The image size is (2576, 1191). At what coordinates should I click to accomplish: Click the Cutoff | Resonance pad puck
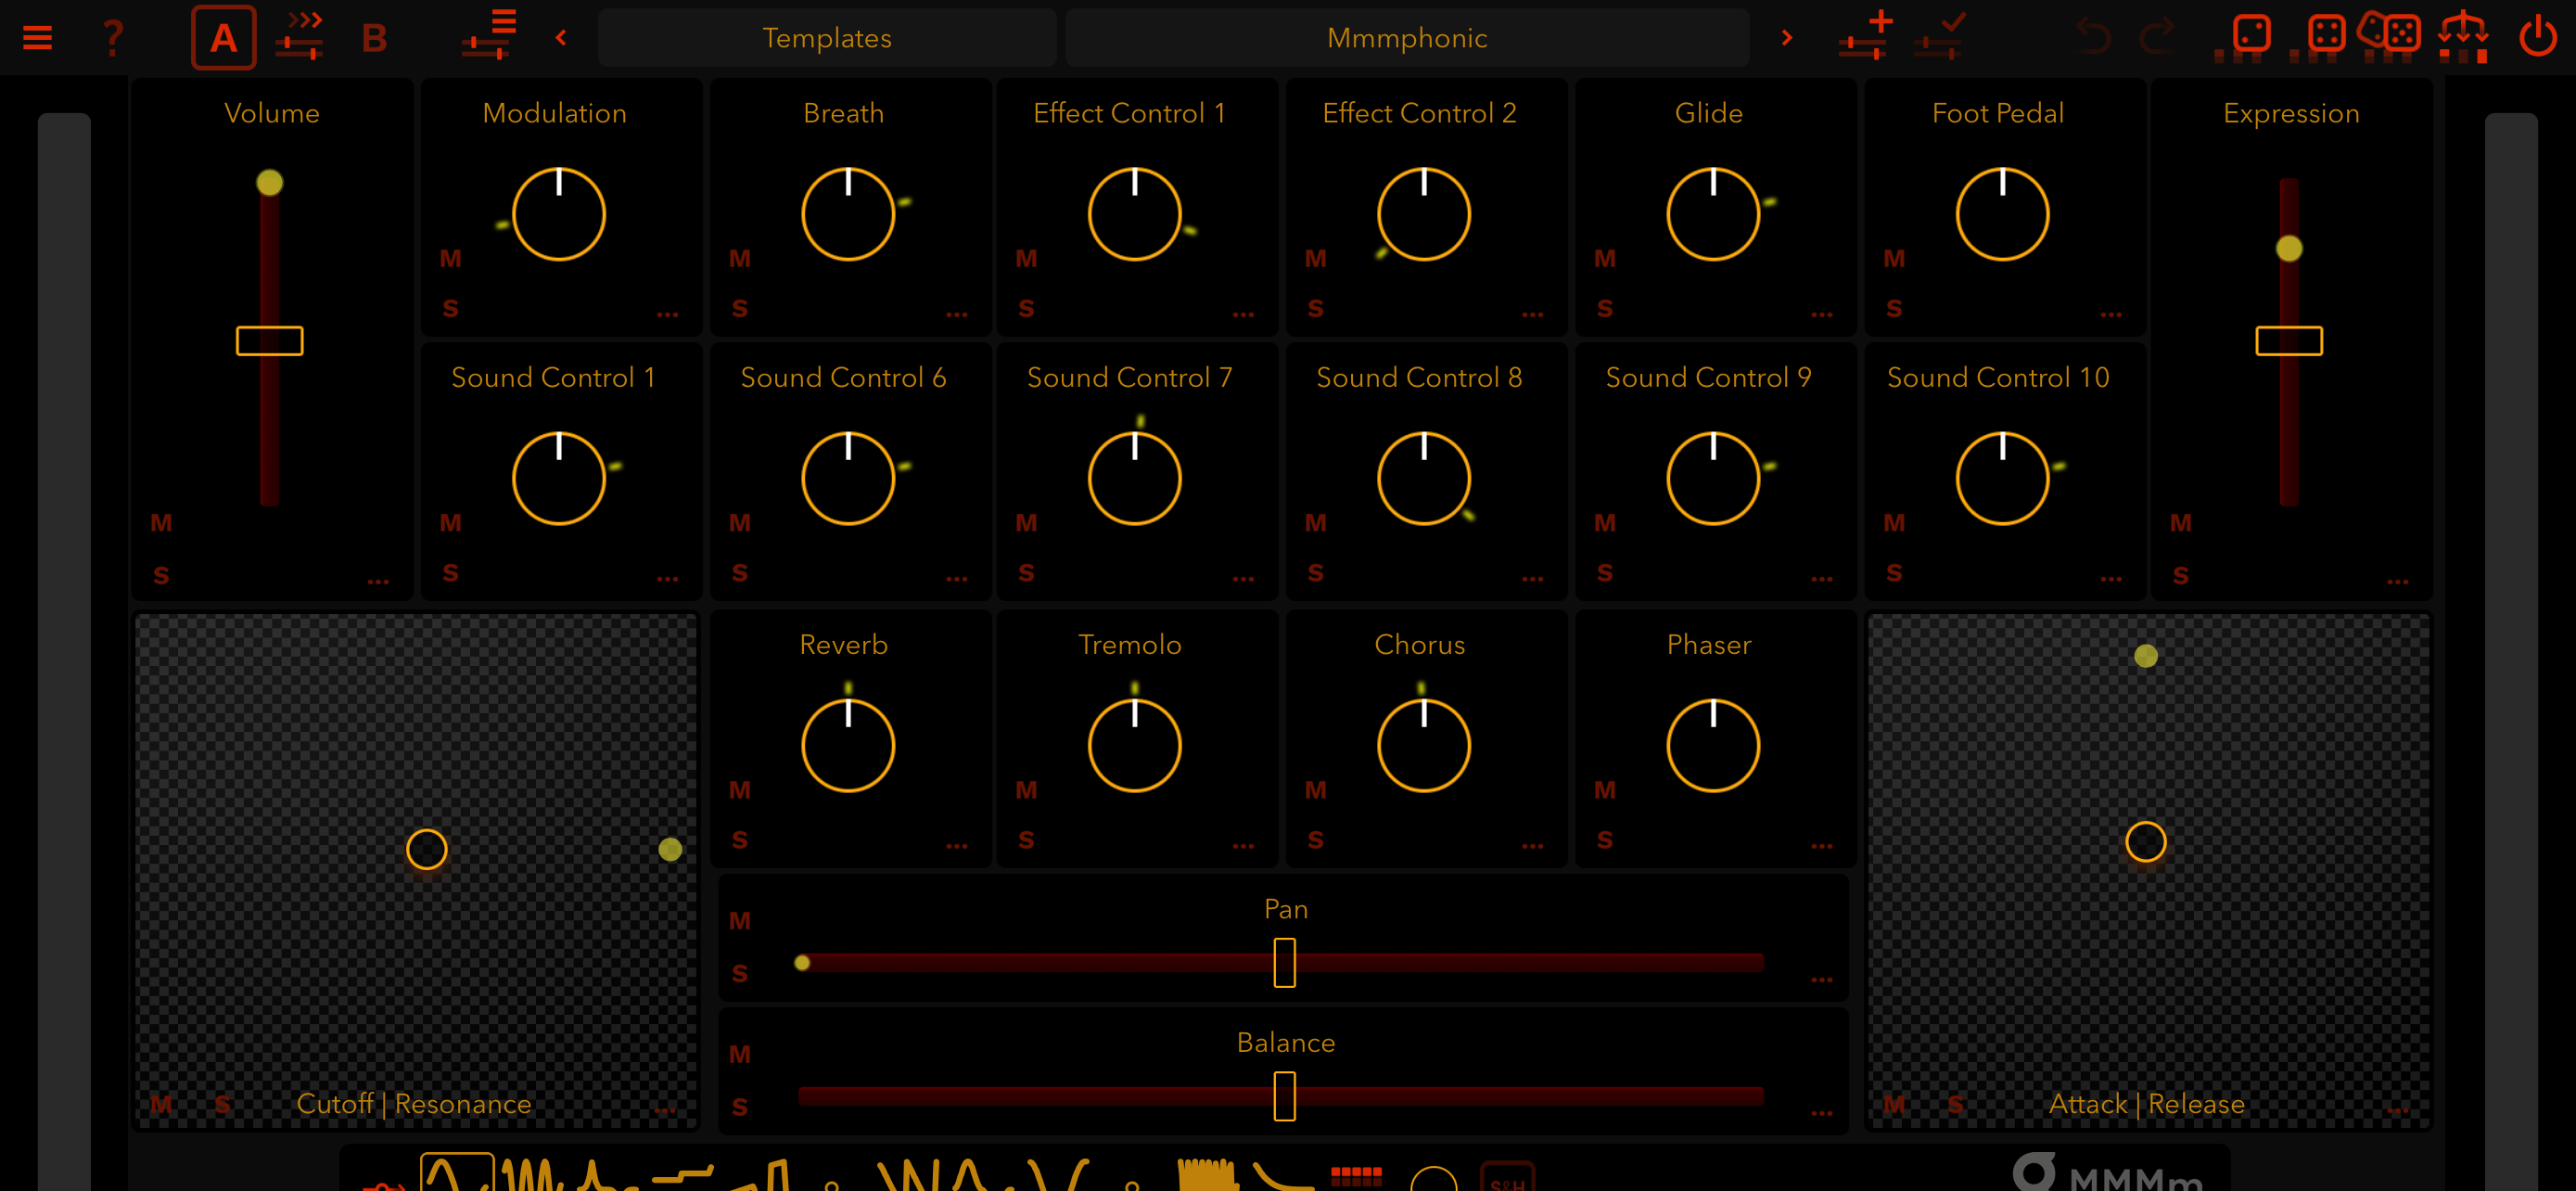[427, 849]
